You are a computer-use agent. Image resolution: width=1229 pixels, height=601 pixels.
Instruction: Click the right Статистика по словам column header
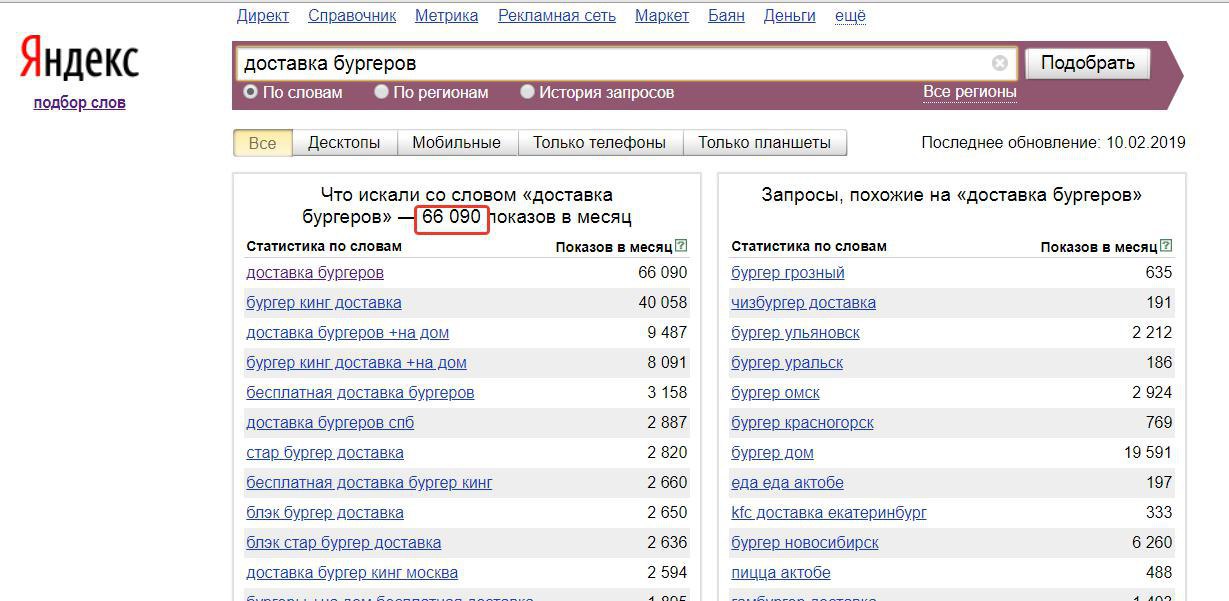(809, 246)
